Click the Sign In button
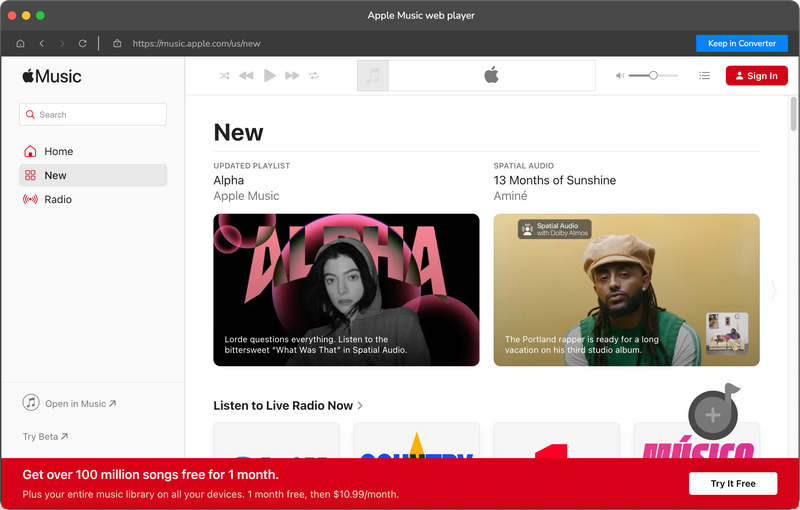Viewport: 800px width, 510px height. tap(757, 75)
